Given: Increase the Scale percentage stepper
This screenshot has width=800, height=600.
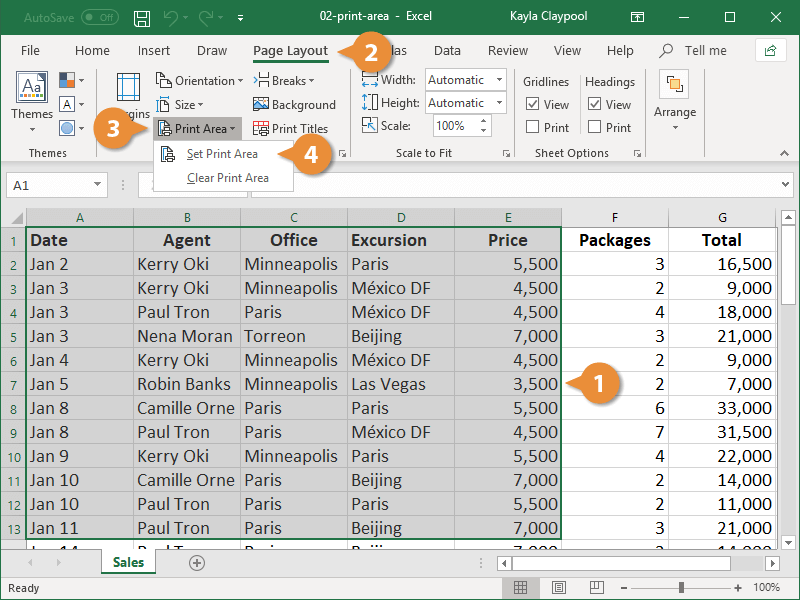Looking at the screenshot, I should click(483, 120).
